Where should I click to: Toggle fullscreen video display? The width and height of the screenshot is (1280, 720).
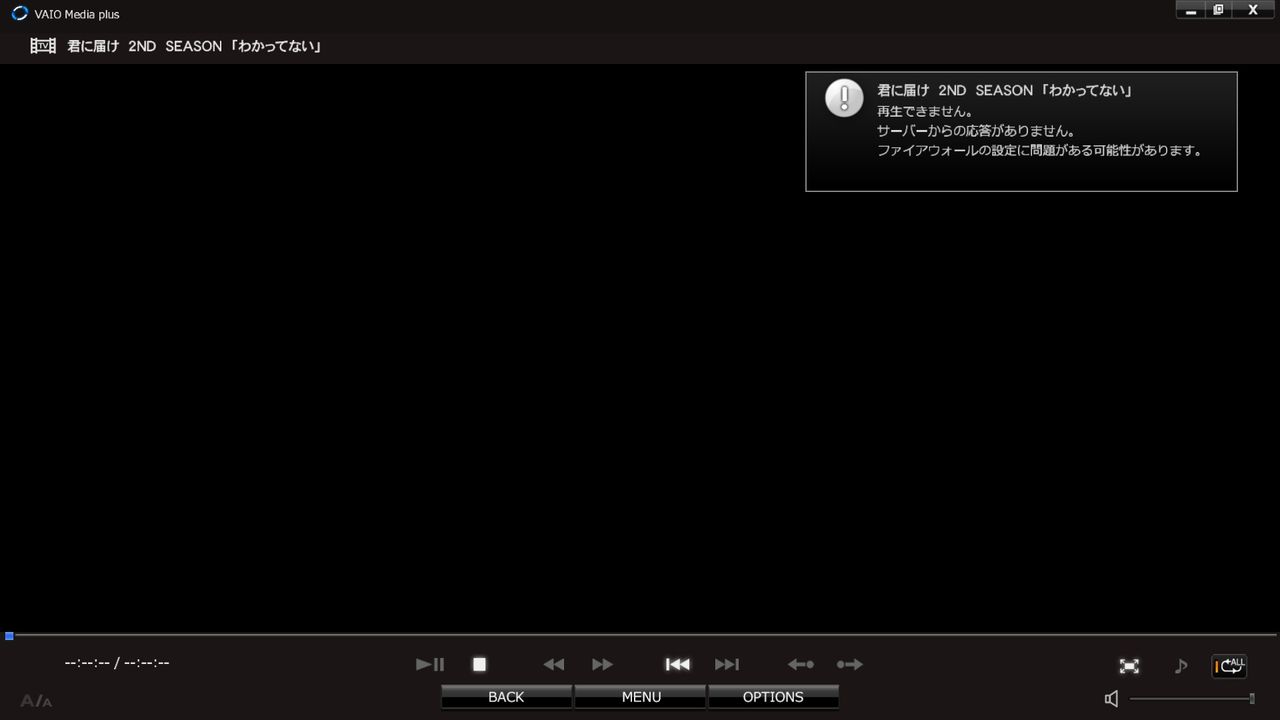(1129, 665)
